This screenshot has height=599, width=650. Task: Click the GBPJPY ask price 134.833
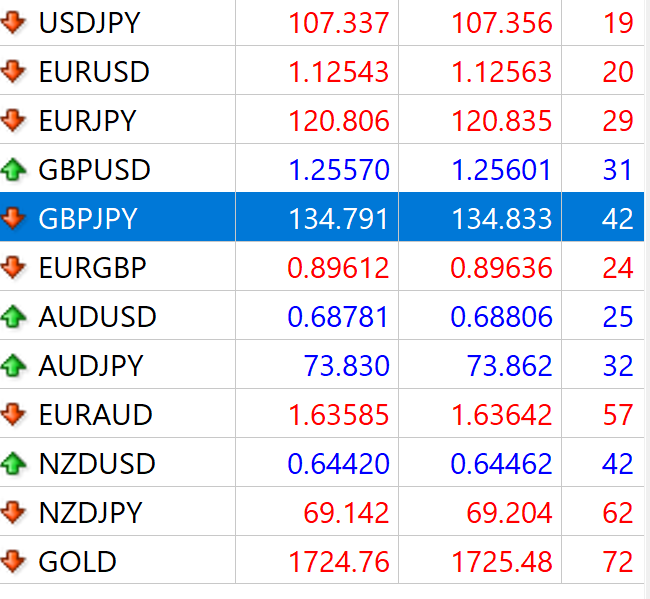tap(502, 219)
